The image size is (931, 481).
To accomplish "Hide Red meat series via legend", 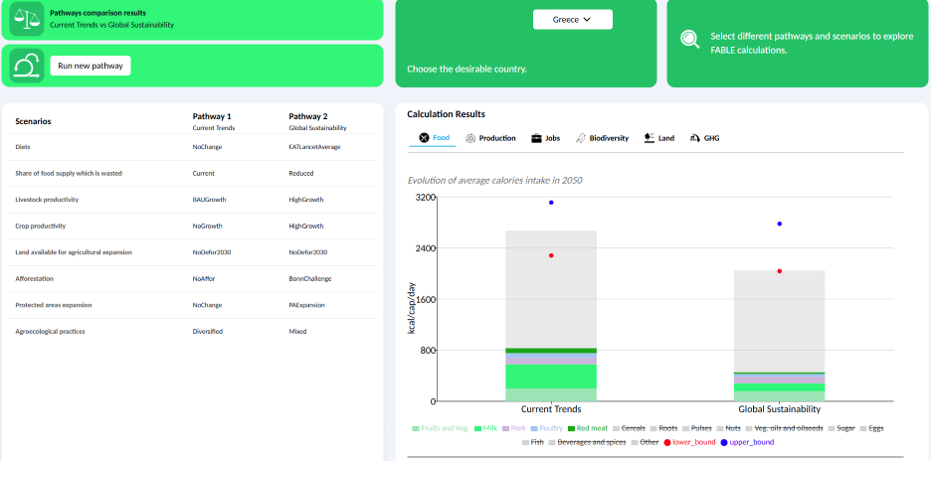I will click(x=585, y=428).
